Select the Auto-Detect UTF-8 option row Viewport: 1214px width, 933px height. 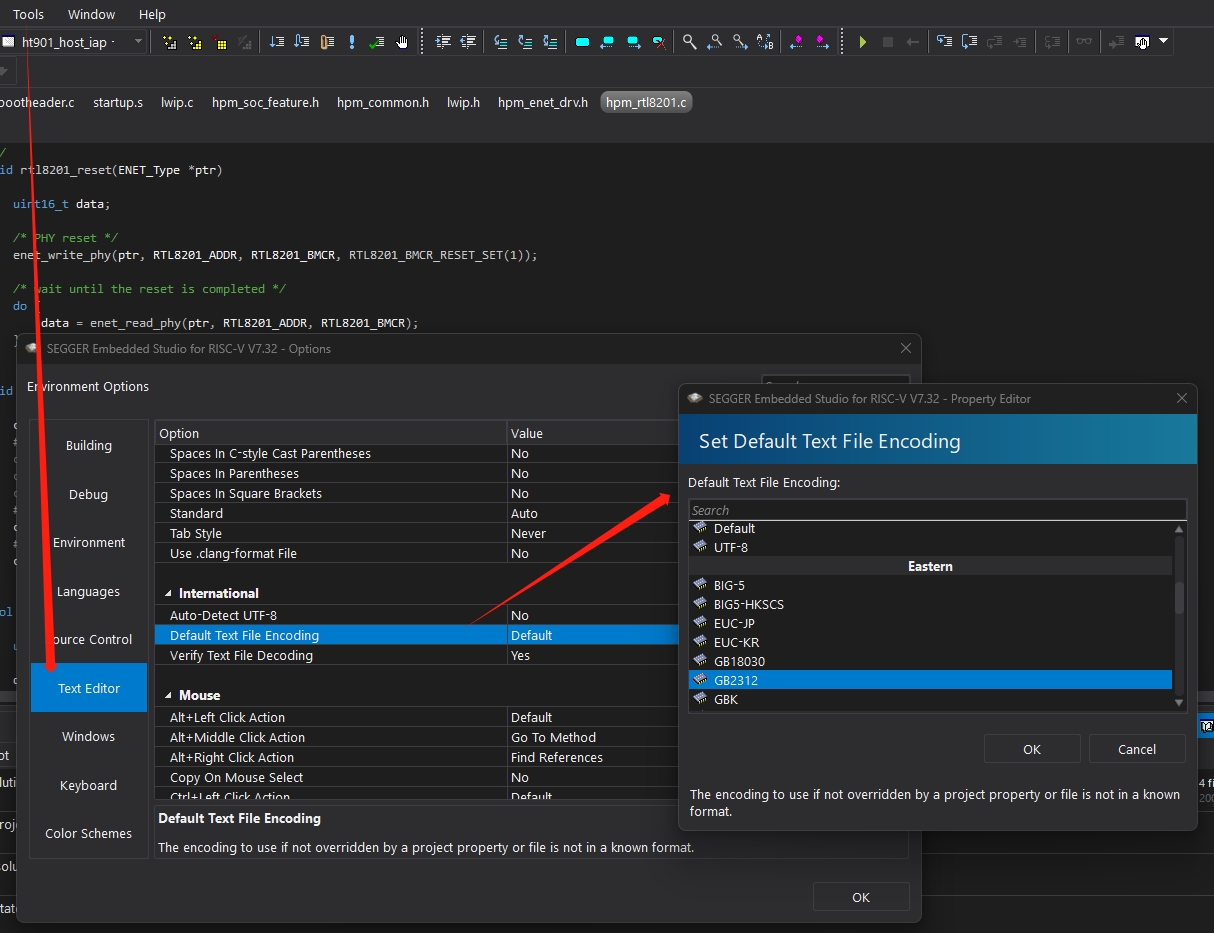(x=417, y=615)
